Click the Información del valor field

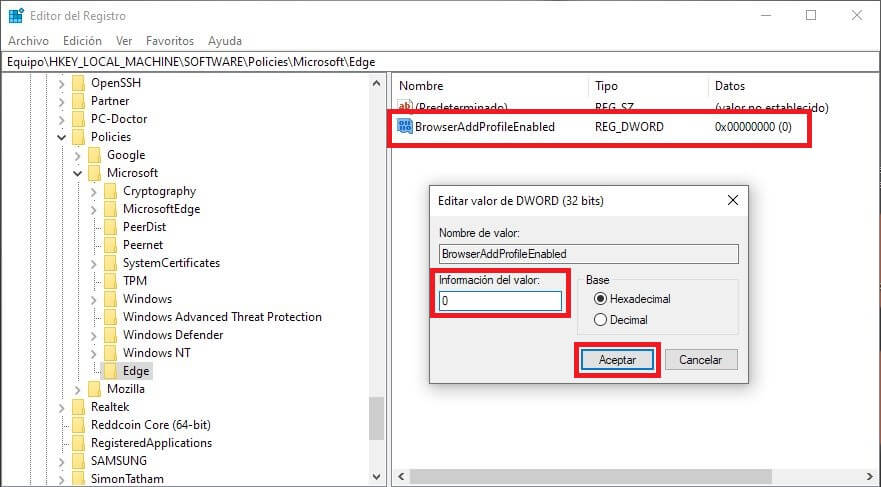coord(500,301)
